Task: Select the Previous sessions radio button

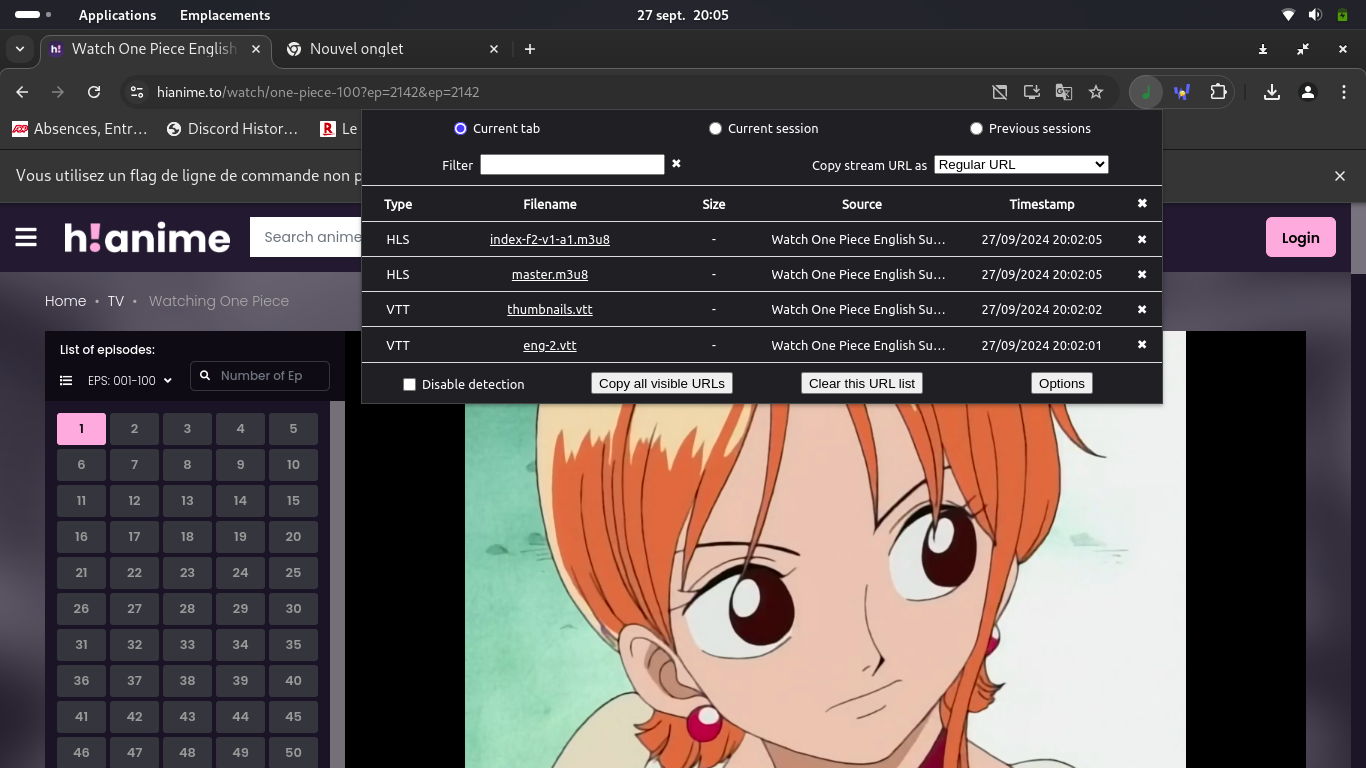Action: pos(976,128)
